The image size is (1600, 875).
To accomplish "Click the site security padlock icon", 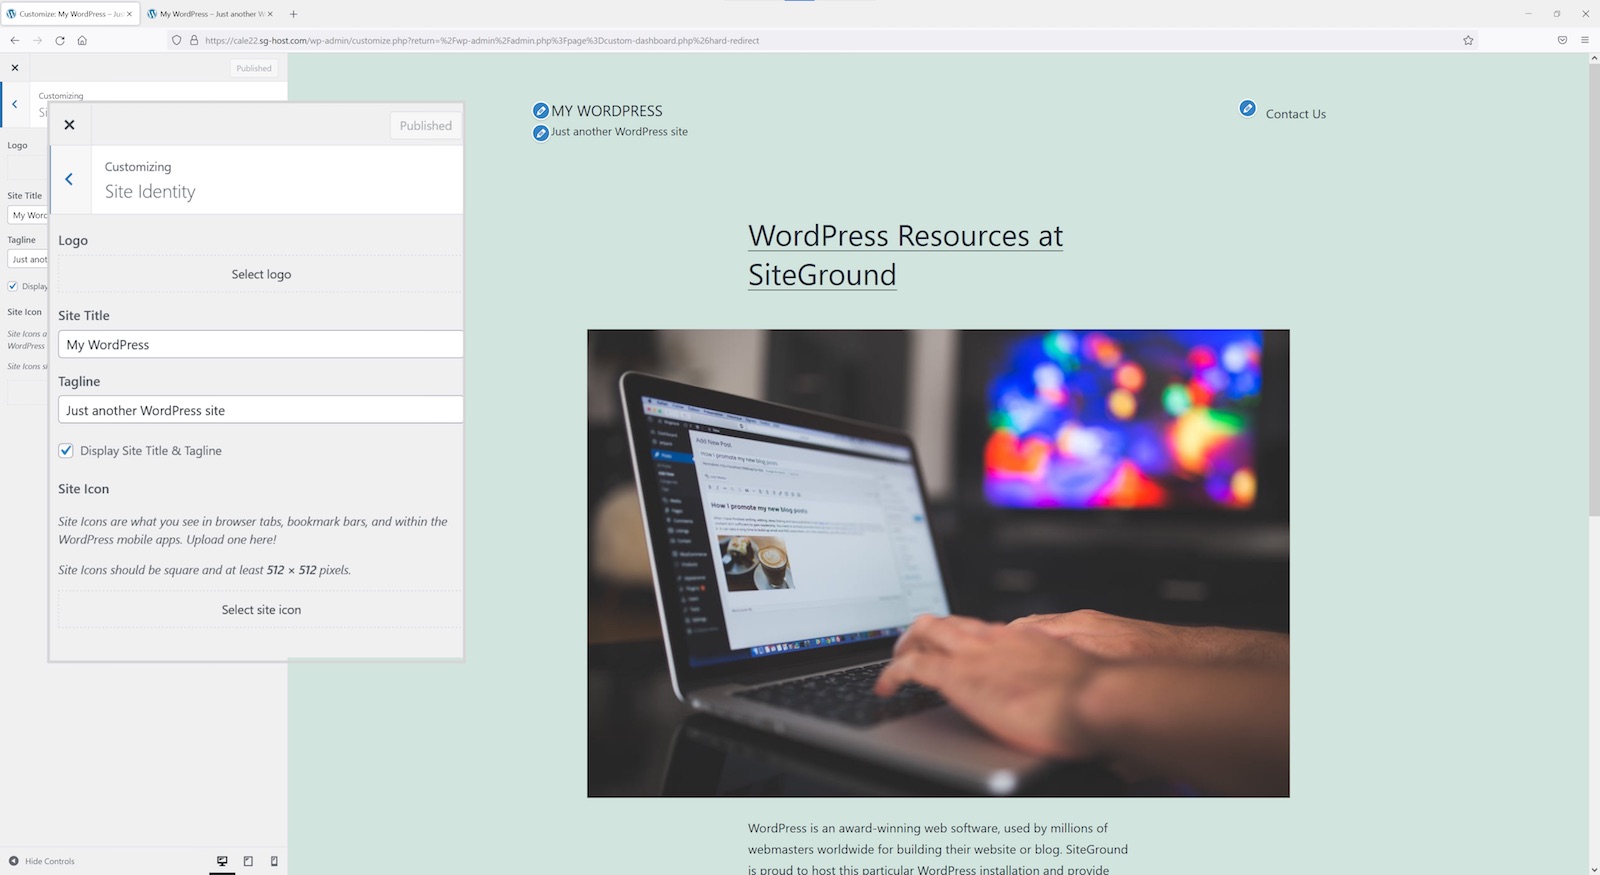I will pyautogui.click(x=194, y=40).
